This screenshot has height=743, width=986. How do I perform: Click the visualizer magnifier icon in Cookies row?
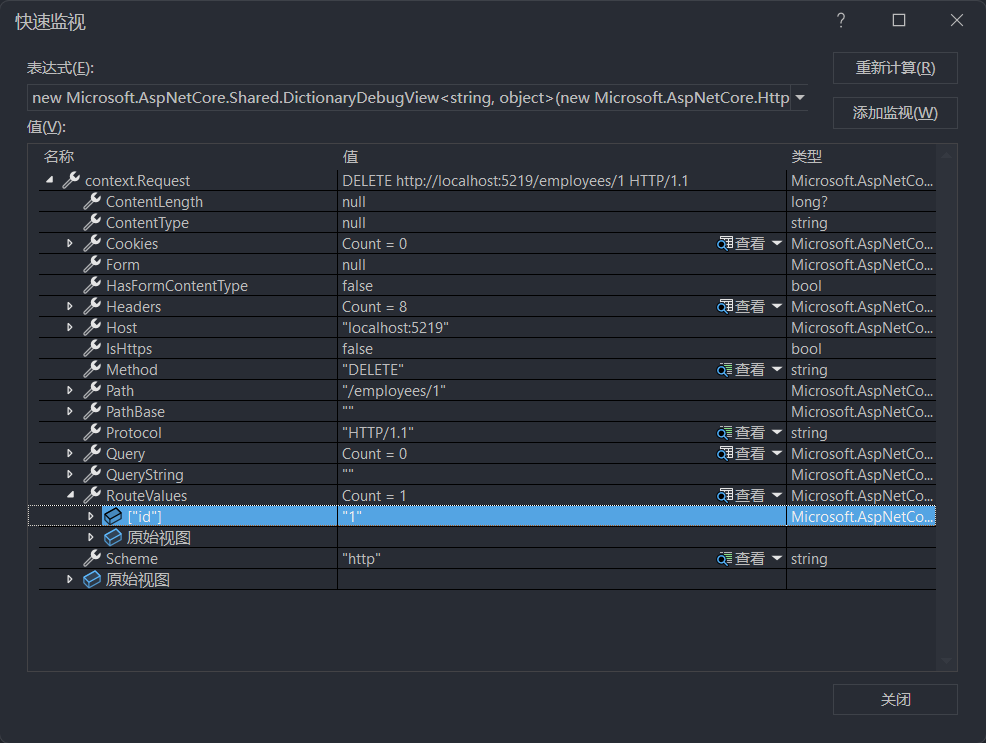coord(725,244)
